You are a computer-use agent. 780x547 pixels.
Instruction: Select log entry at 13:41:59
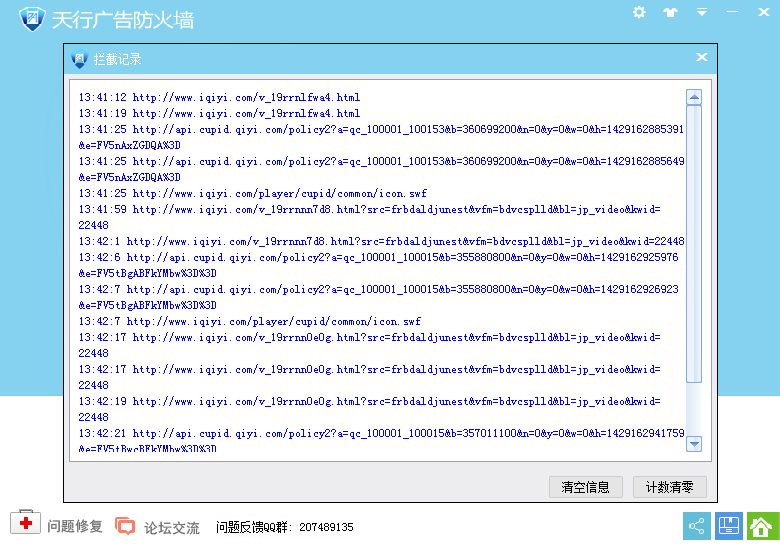click(x=370, y=217)
